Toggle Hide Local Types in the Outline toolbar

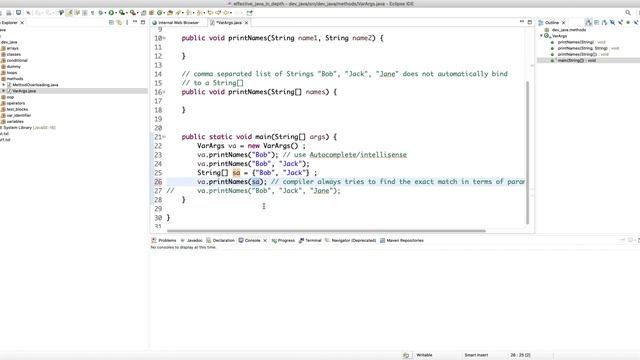coord(636,22)
